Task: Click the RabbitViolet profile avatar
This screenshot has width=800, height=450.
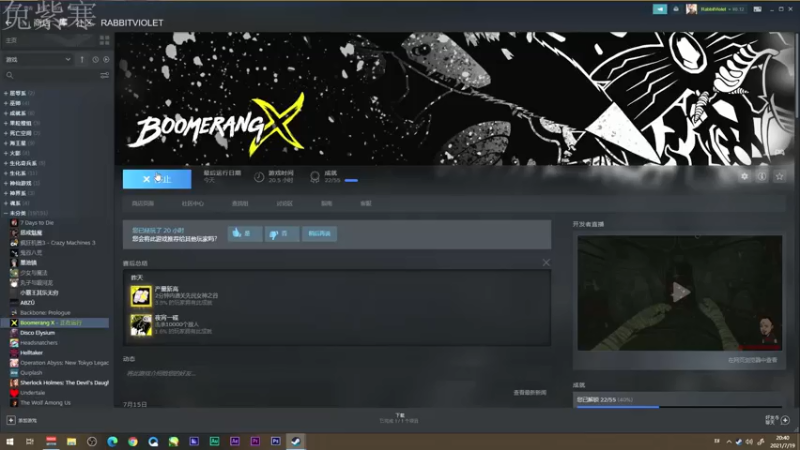Action: point(691,9)
